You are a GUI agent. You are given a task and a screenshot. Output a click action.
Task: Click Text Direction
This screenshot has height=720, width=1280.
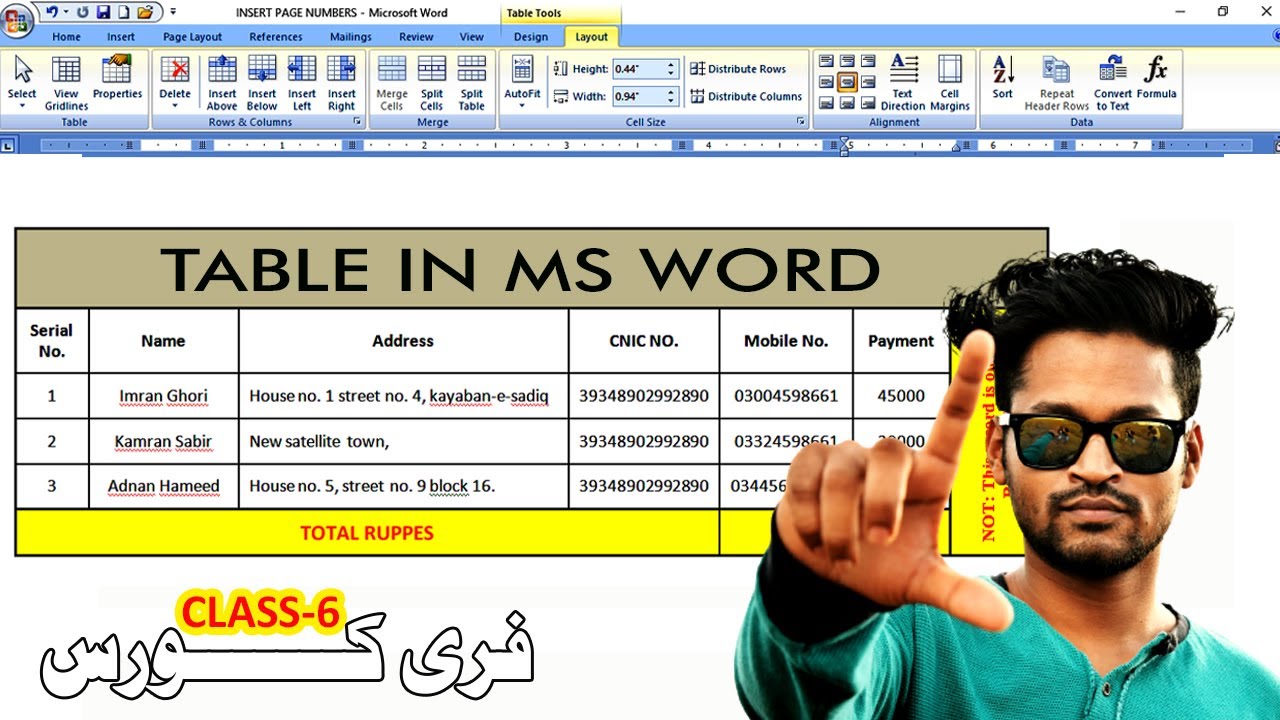pos(903,83)
